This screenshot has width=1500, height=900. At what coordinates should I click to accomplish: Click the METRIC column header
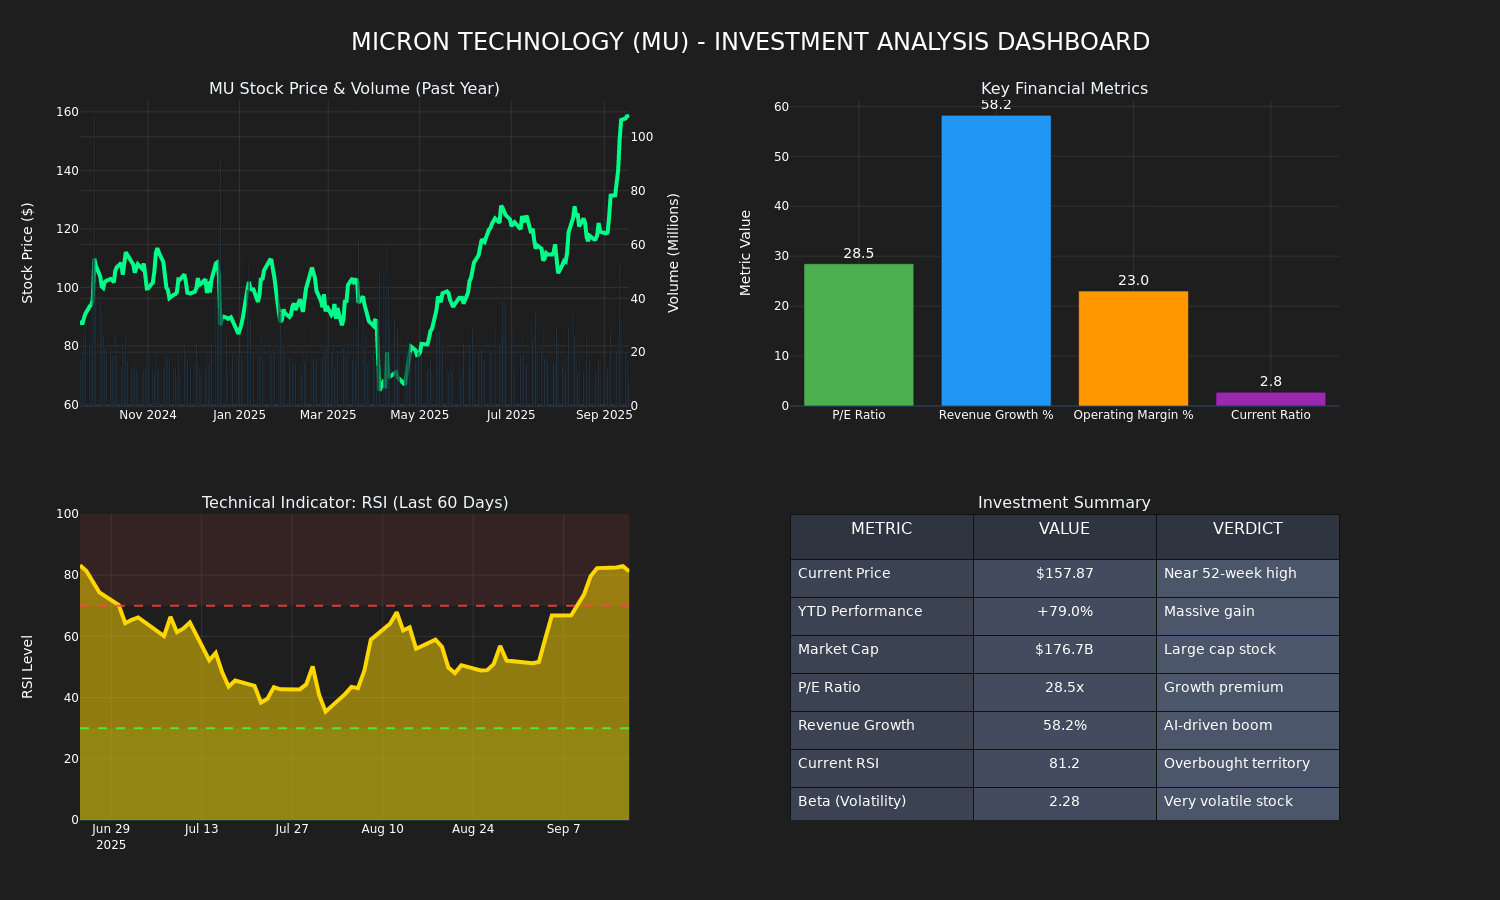pyautogui.click(x=881, y=530)
